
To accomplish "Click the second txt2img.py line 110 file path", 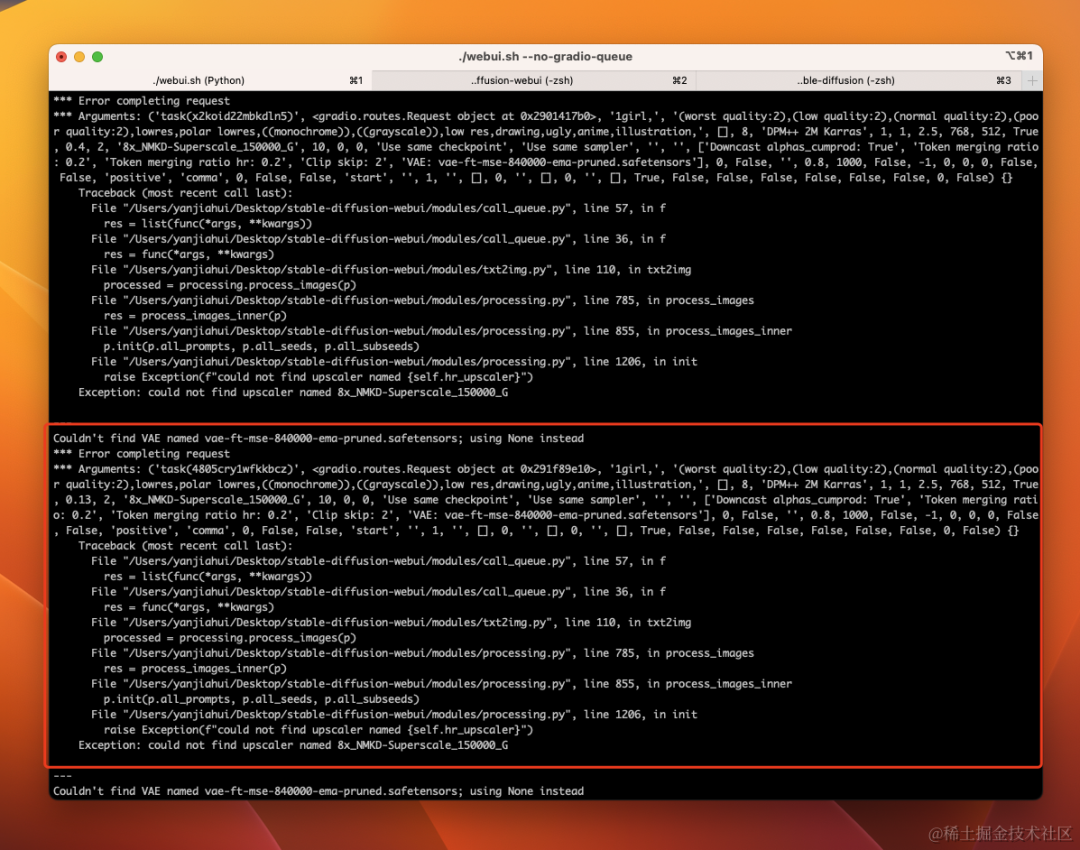I will [391, 623].
